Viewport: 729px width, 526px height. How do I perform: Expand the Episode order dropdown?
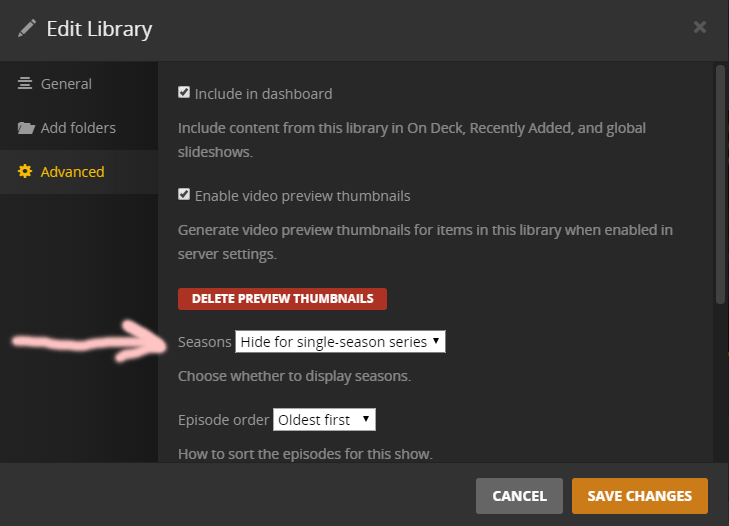pyautogui.click(x=324, y=420)
